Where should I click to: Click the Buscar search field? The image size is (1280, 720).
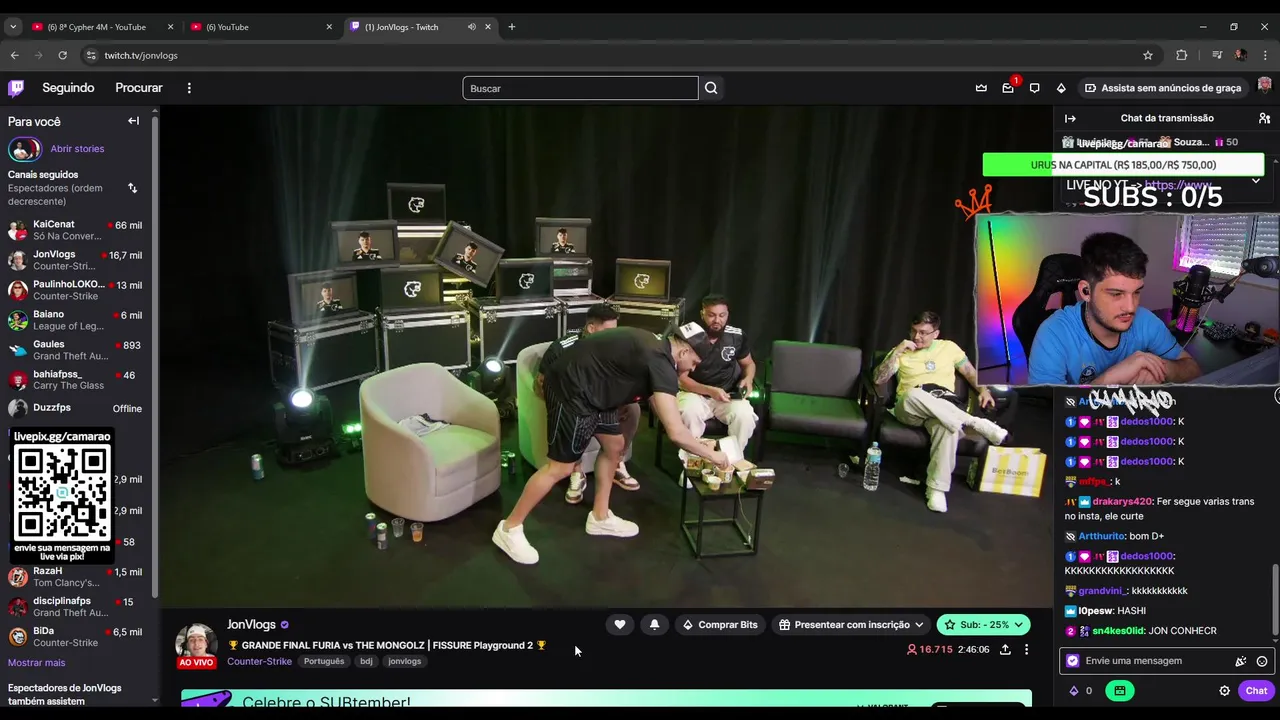tap(580, 88)
